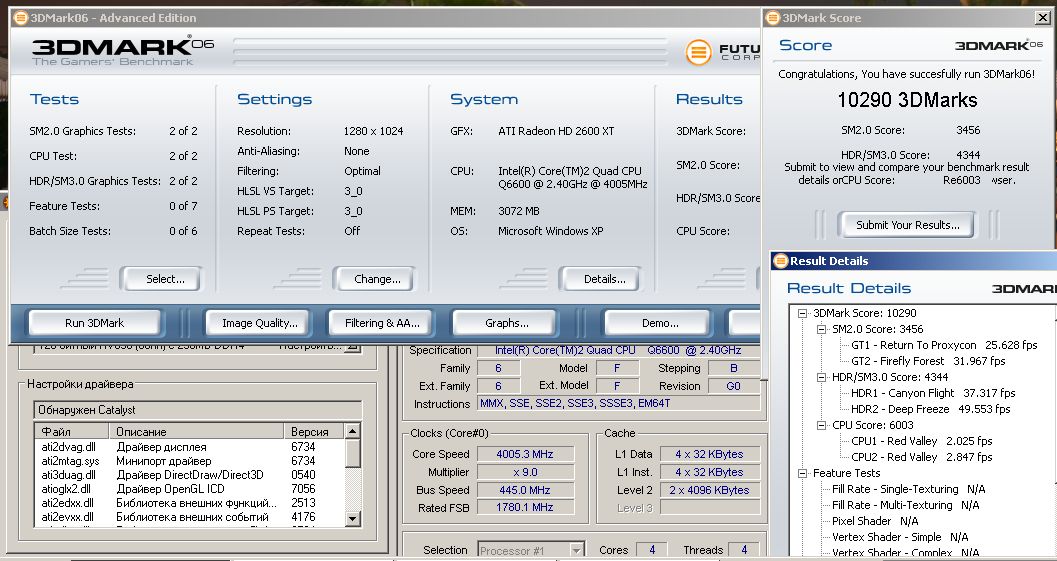The width and height of the screenshot is (1057, 561).
Task: Select ati2edxx.dll driver row
Action: 189,503
